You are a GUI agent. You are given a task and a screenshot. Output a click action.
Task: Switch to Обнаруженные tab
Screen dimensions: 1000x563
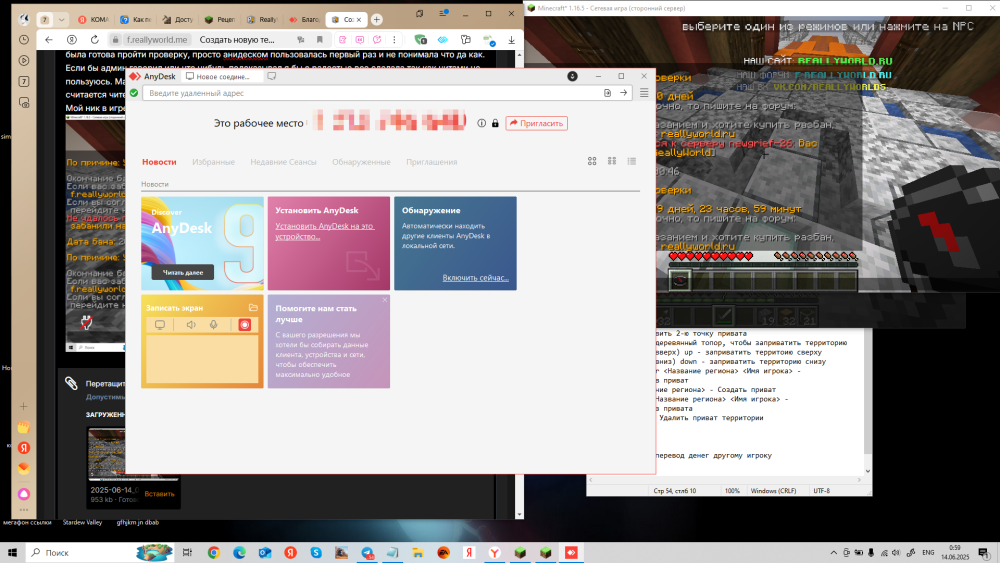[361, 162]
